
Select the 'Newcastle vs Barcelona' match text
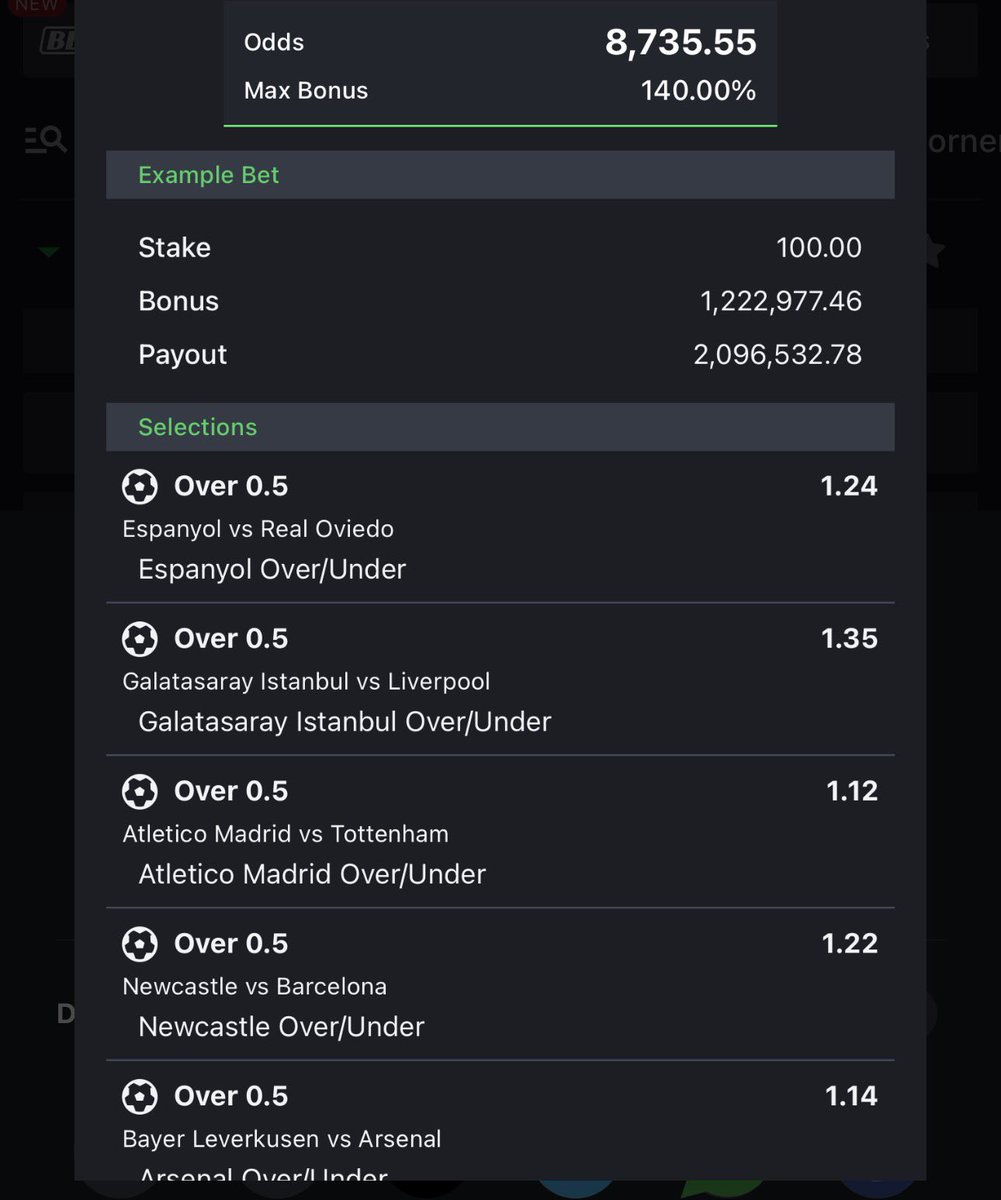click(x=254, y=987)
